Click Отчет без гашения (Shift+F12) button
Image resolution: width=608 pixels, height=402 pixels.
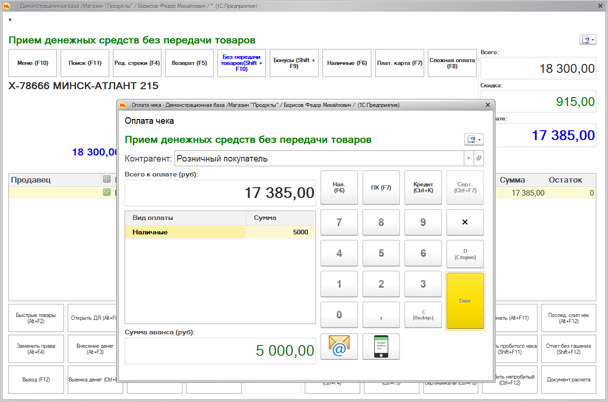click(568, 349)
